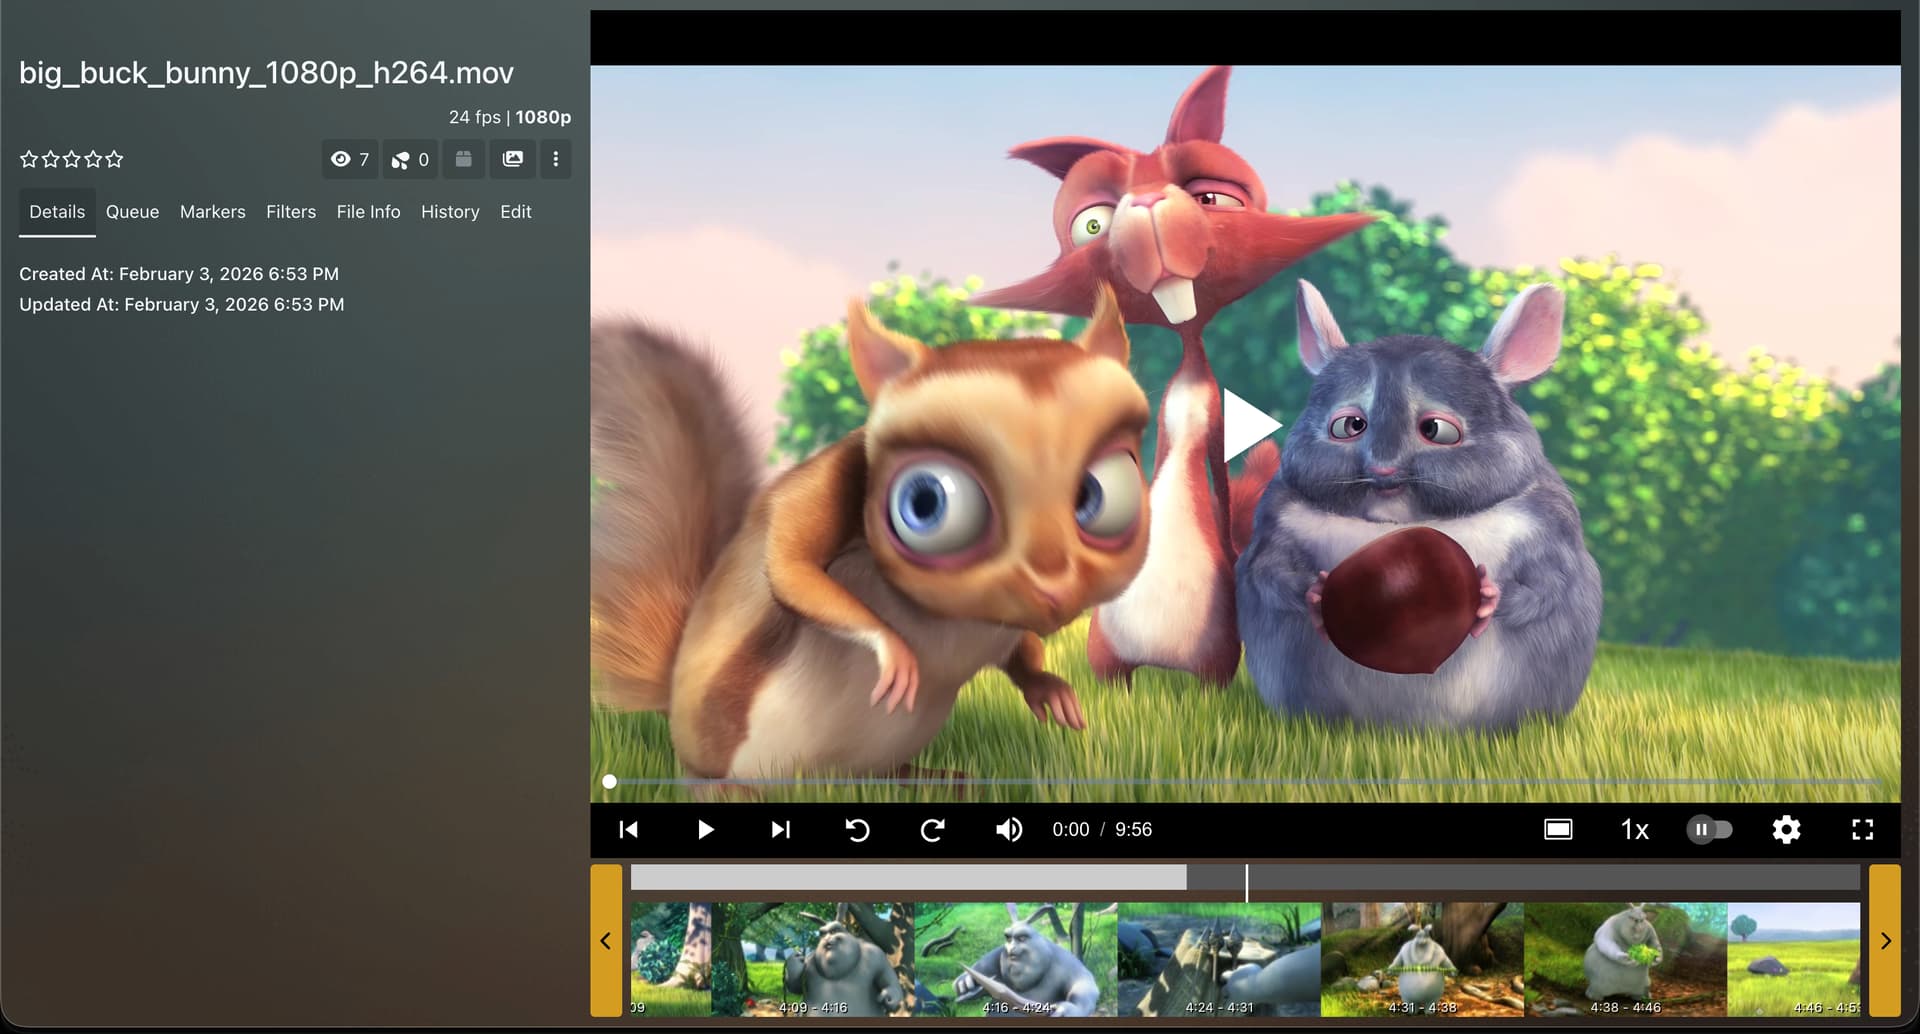Click the organized box icon button

463,159
